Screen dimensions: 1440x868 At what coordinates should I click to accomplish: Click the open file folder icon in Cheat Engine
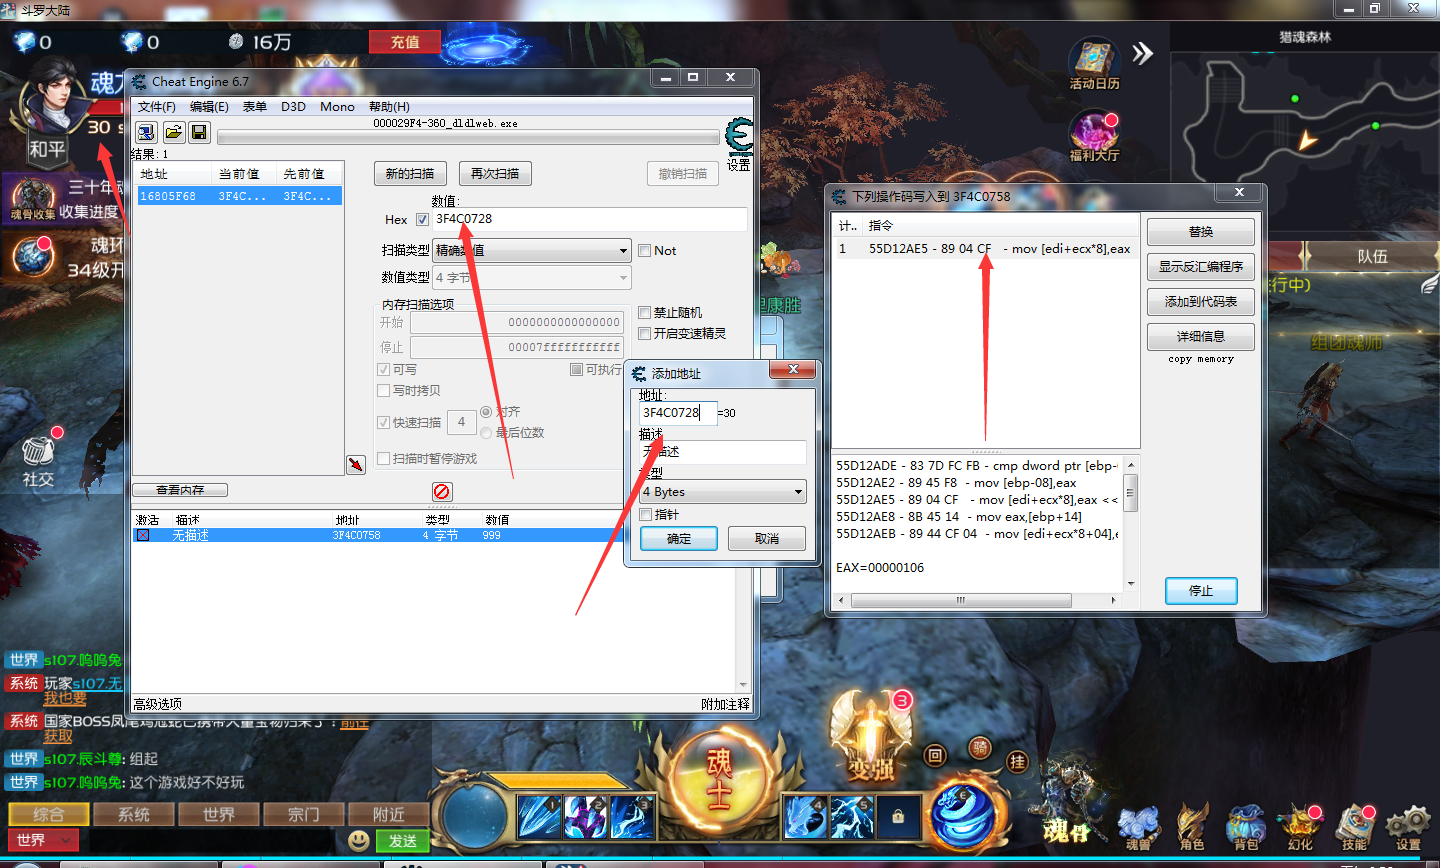click(x=173, y=132)
